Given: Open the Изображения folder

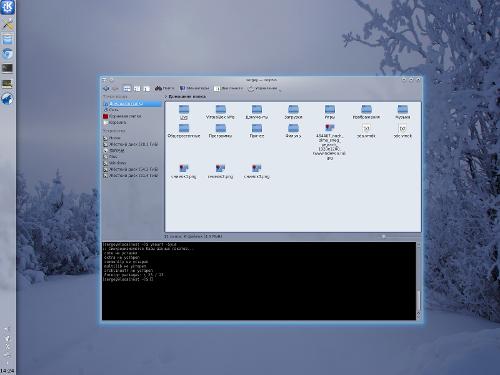Looking at the screenshot, I should coord(366,112).
